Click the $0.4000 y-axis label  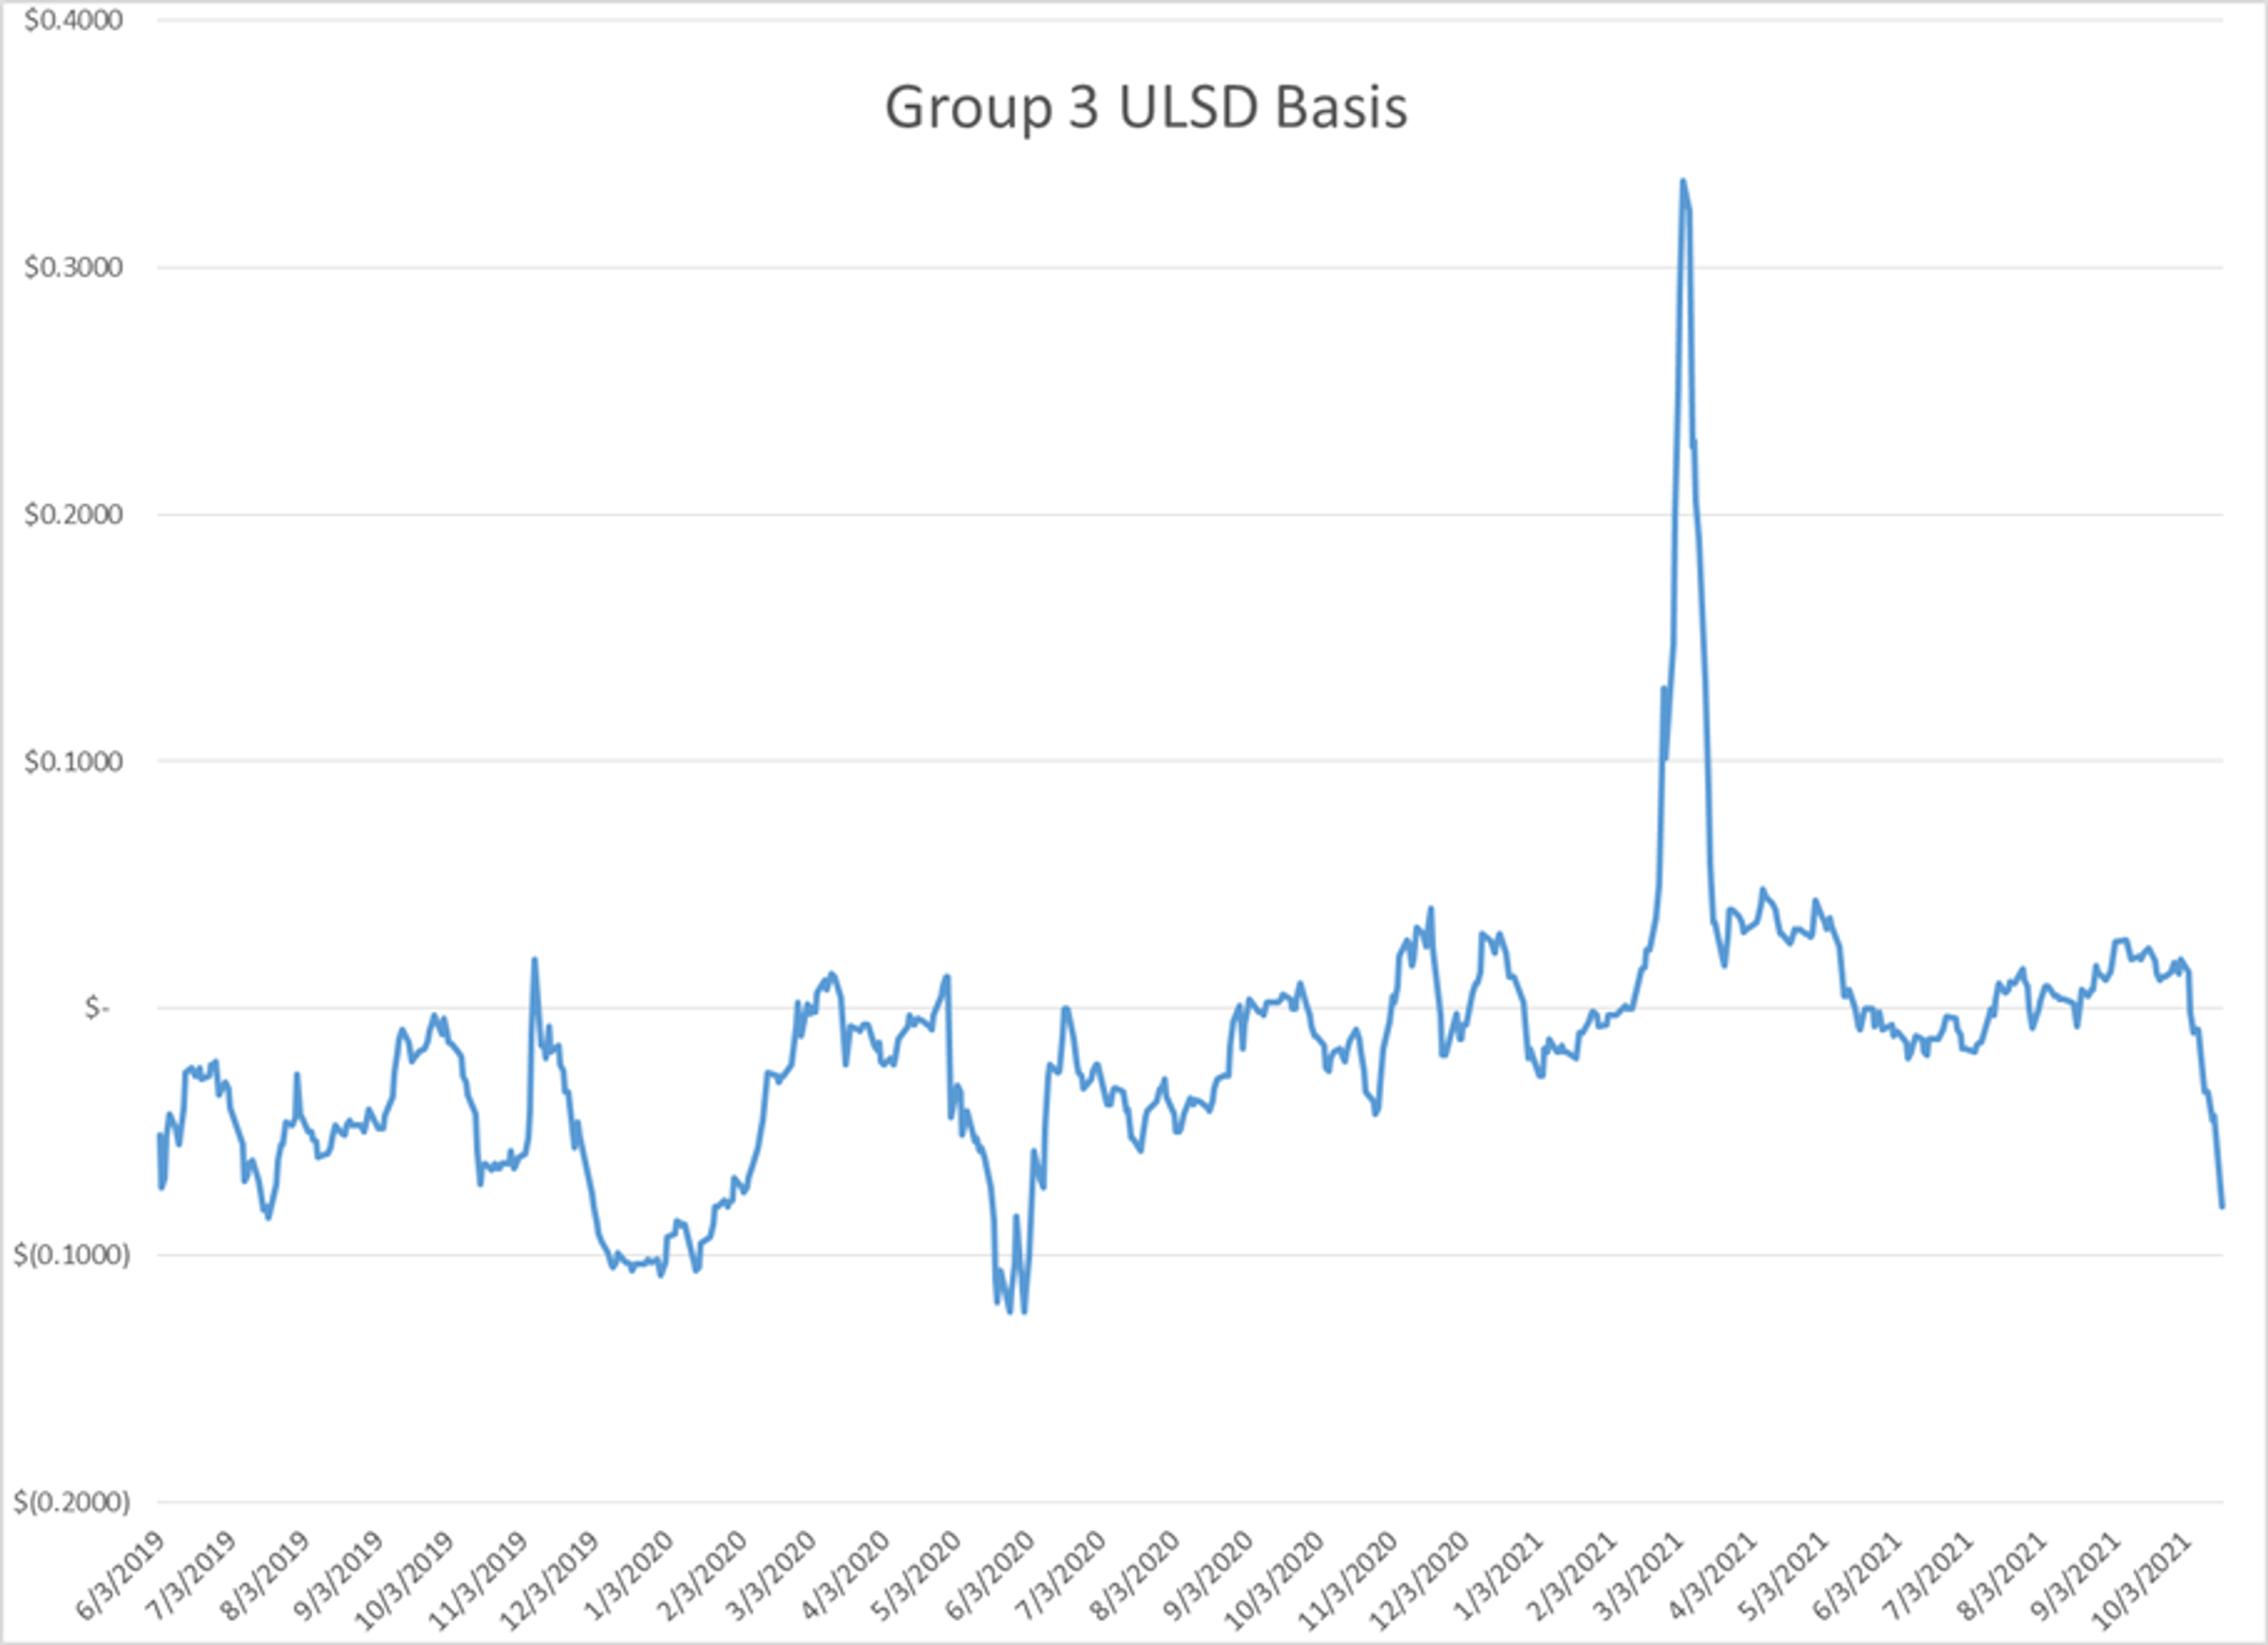(73, 20)
